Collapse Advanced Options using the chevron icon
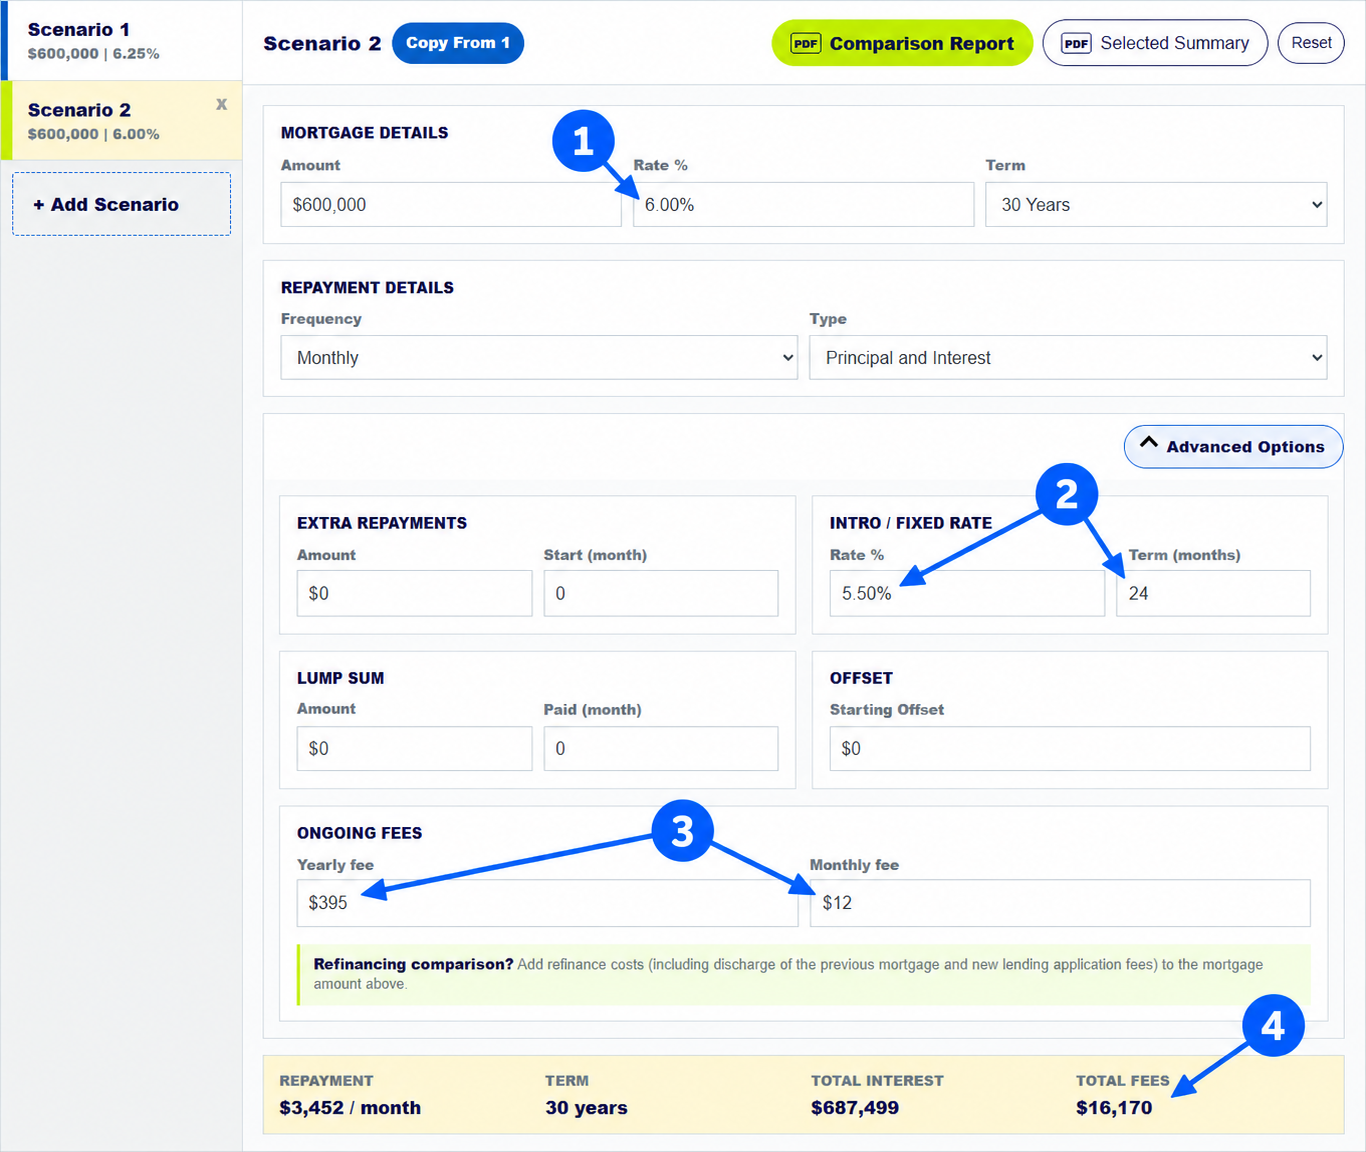 [x=1149, y=443]
